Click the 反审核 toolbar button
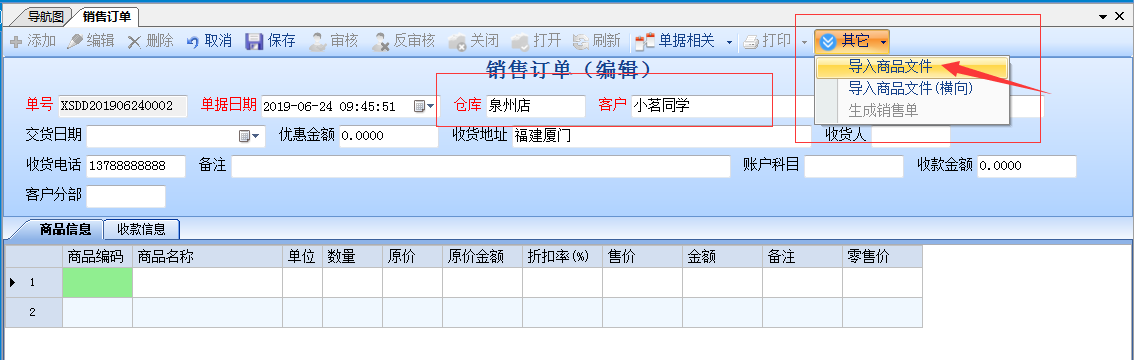The width and height of the screenshot is (1134, 360). pos(404,41)
